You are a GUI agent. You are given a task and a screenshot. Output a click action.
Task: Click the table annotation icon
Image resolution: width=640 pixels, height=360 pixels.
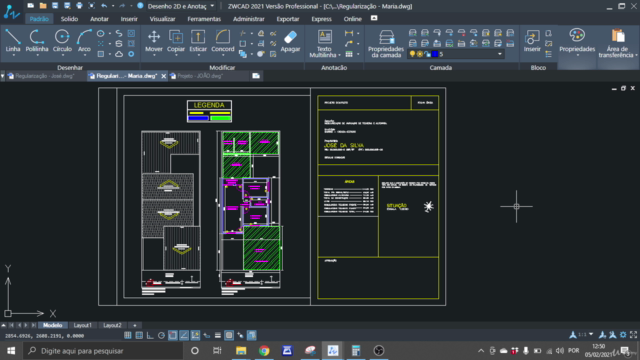tap(349, 54)
